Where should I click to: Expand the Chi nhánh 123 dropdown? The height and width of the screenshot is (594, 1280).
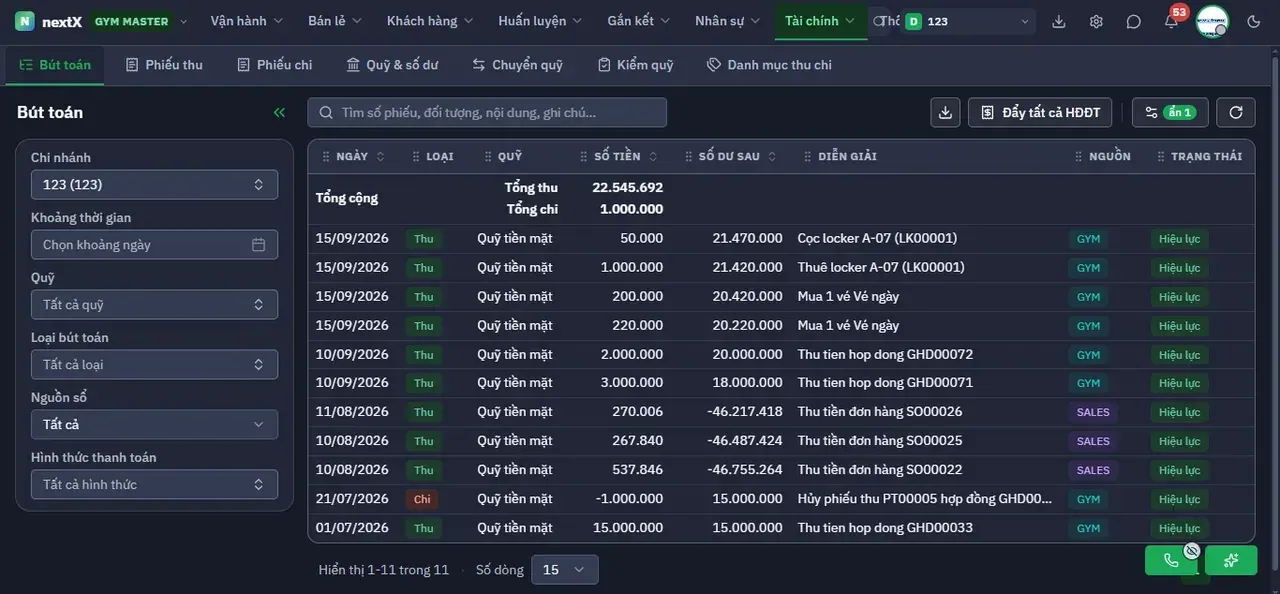tap(154, 184)
